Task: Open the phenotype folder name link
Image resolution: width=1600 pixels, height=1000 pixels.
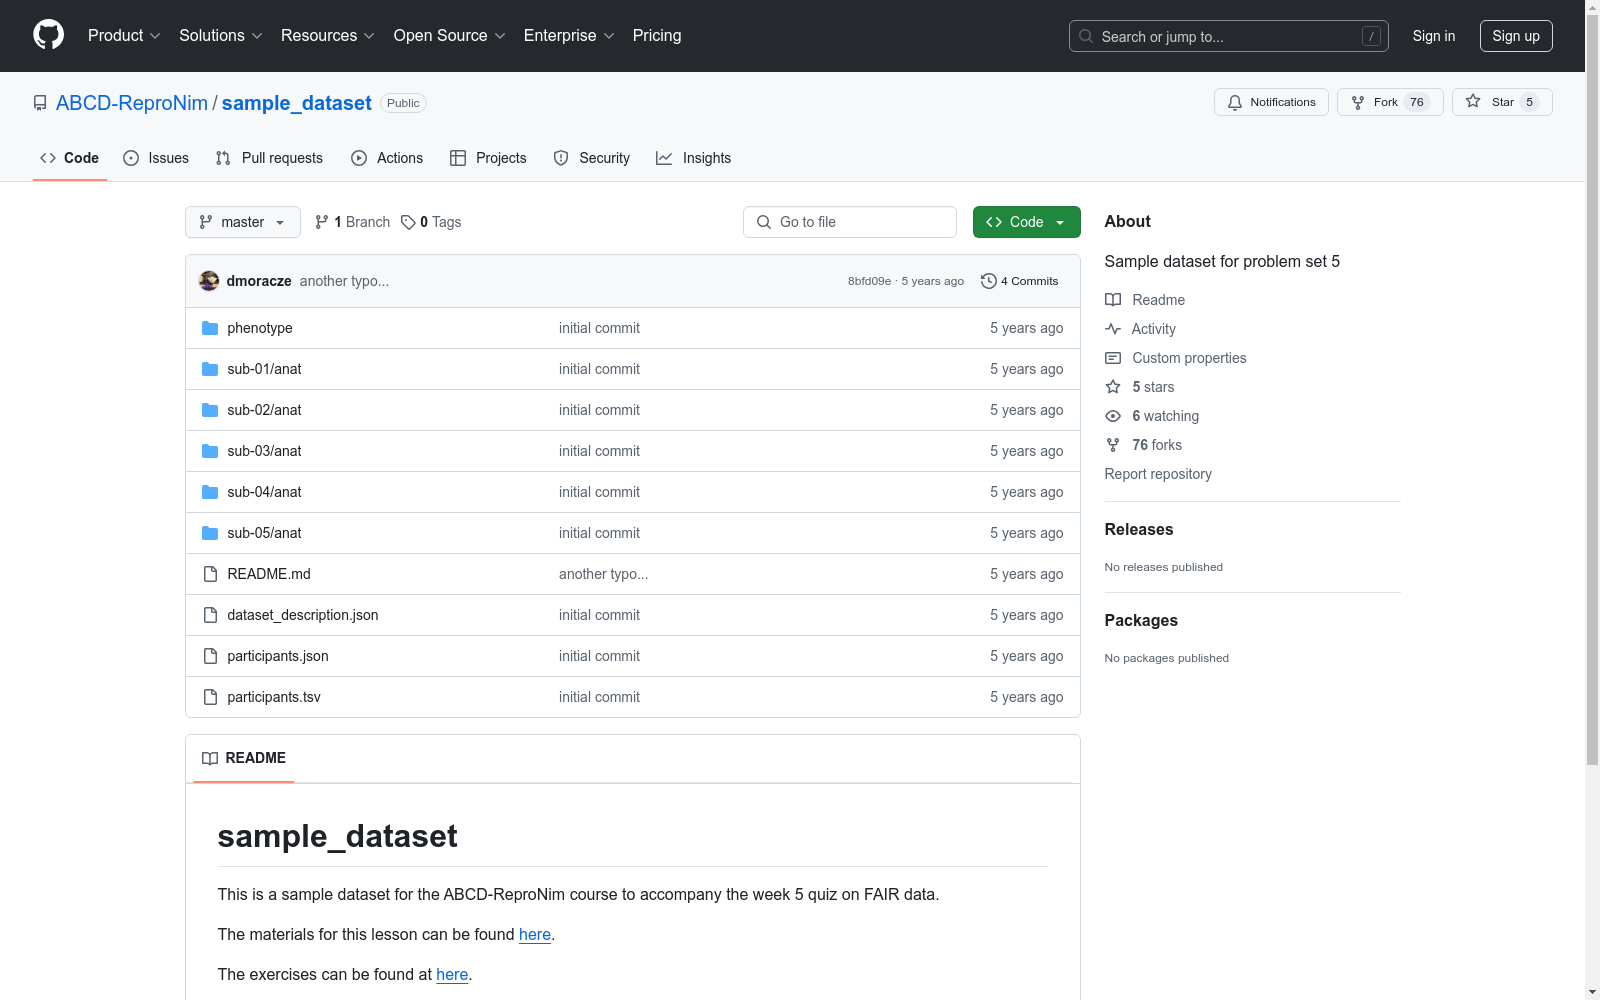Action: tap(260, 328)
